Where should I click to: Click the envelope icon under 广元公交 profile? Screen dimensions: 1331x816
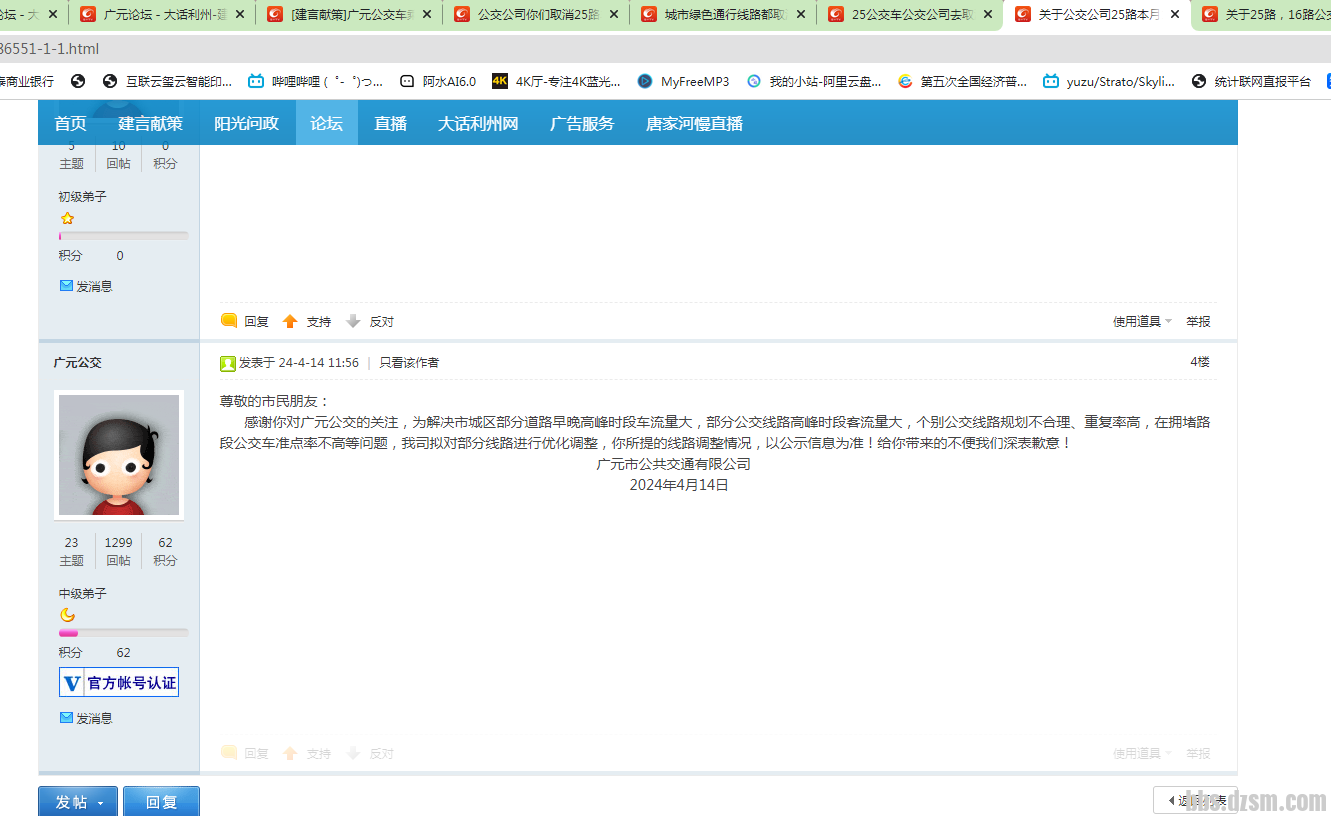[66, 718]
